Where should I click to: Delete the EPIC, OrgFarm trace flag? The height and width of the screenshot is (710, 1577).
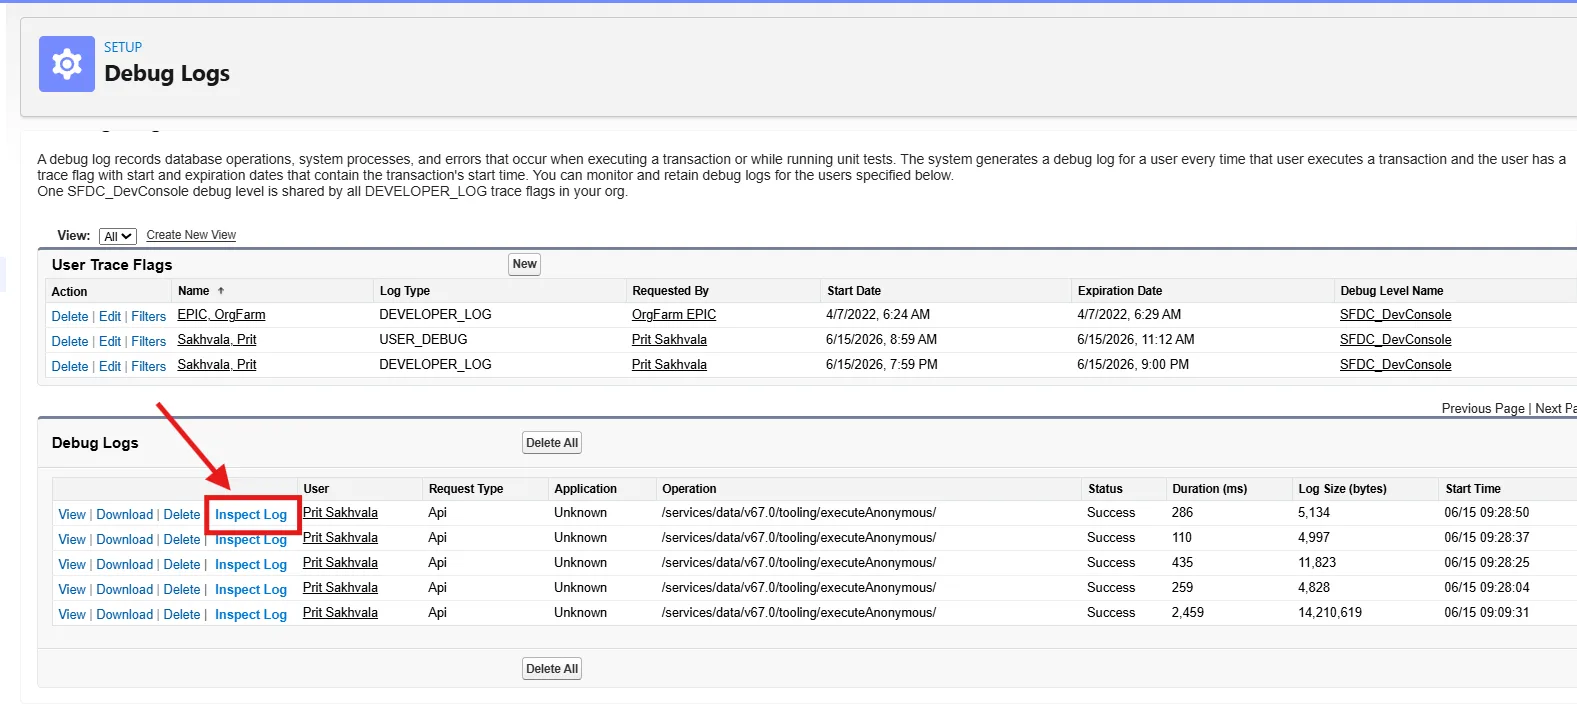70,316
